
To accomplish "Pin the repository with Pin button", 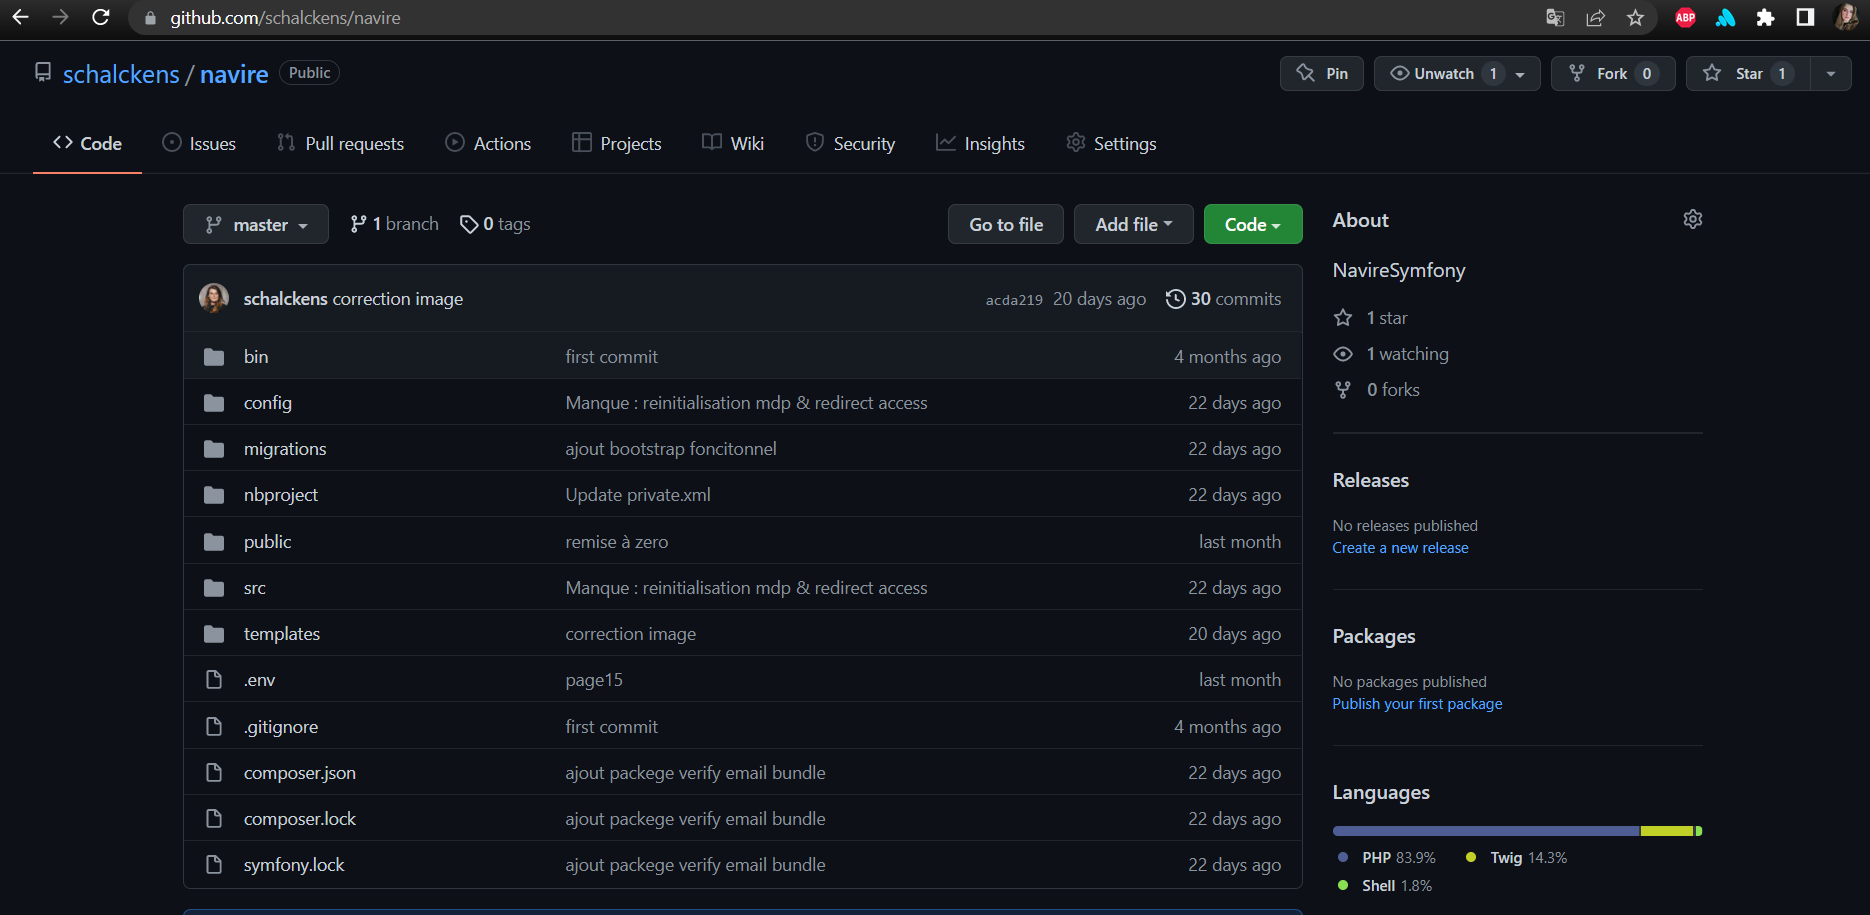I will pos(1322,73).
